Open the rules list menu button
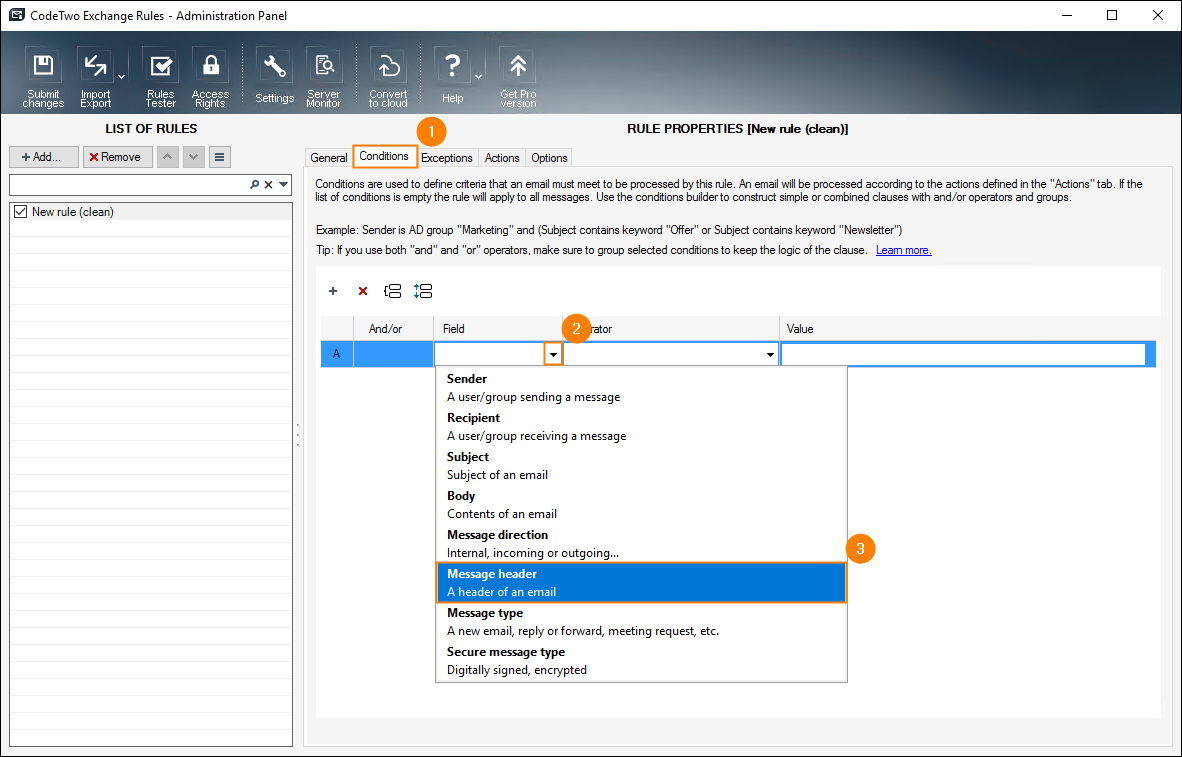The width and height of the screenshot is (1182, 757). pos(219,157)
